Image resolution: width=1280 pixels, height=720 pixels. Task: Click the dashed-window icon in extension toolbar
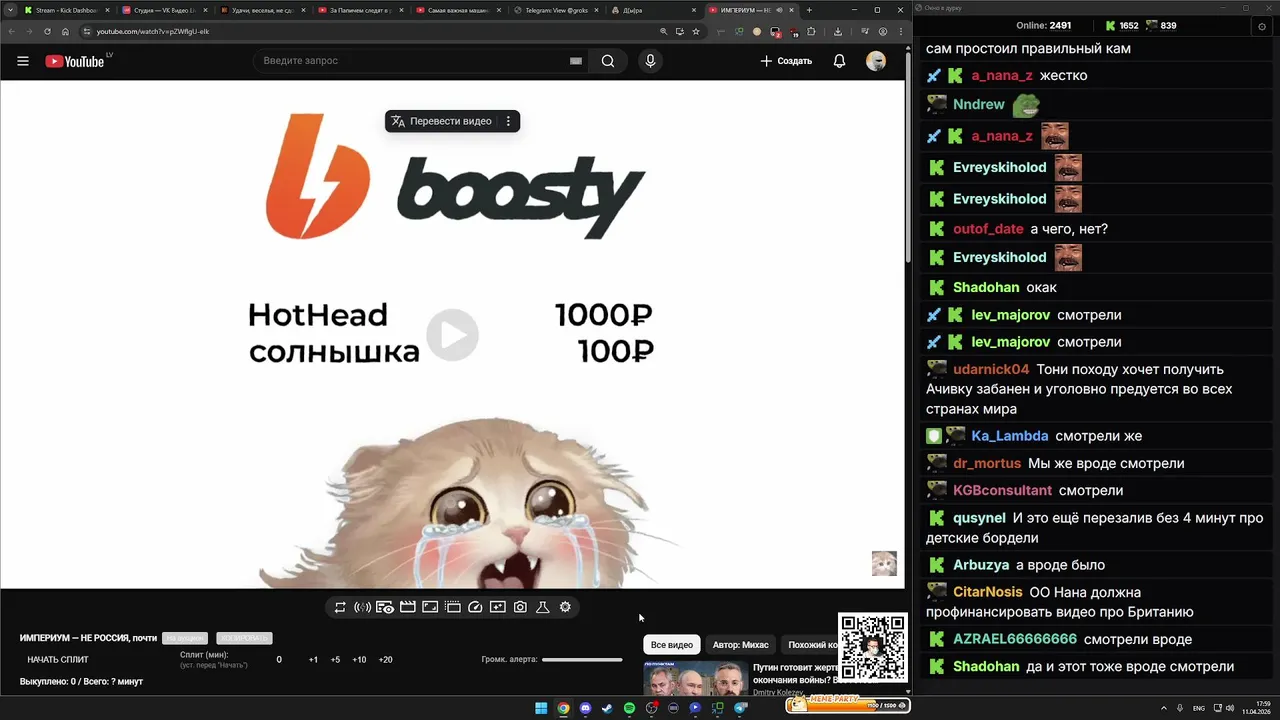(452, 607)
